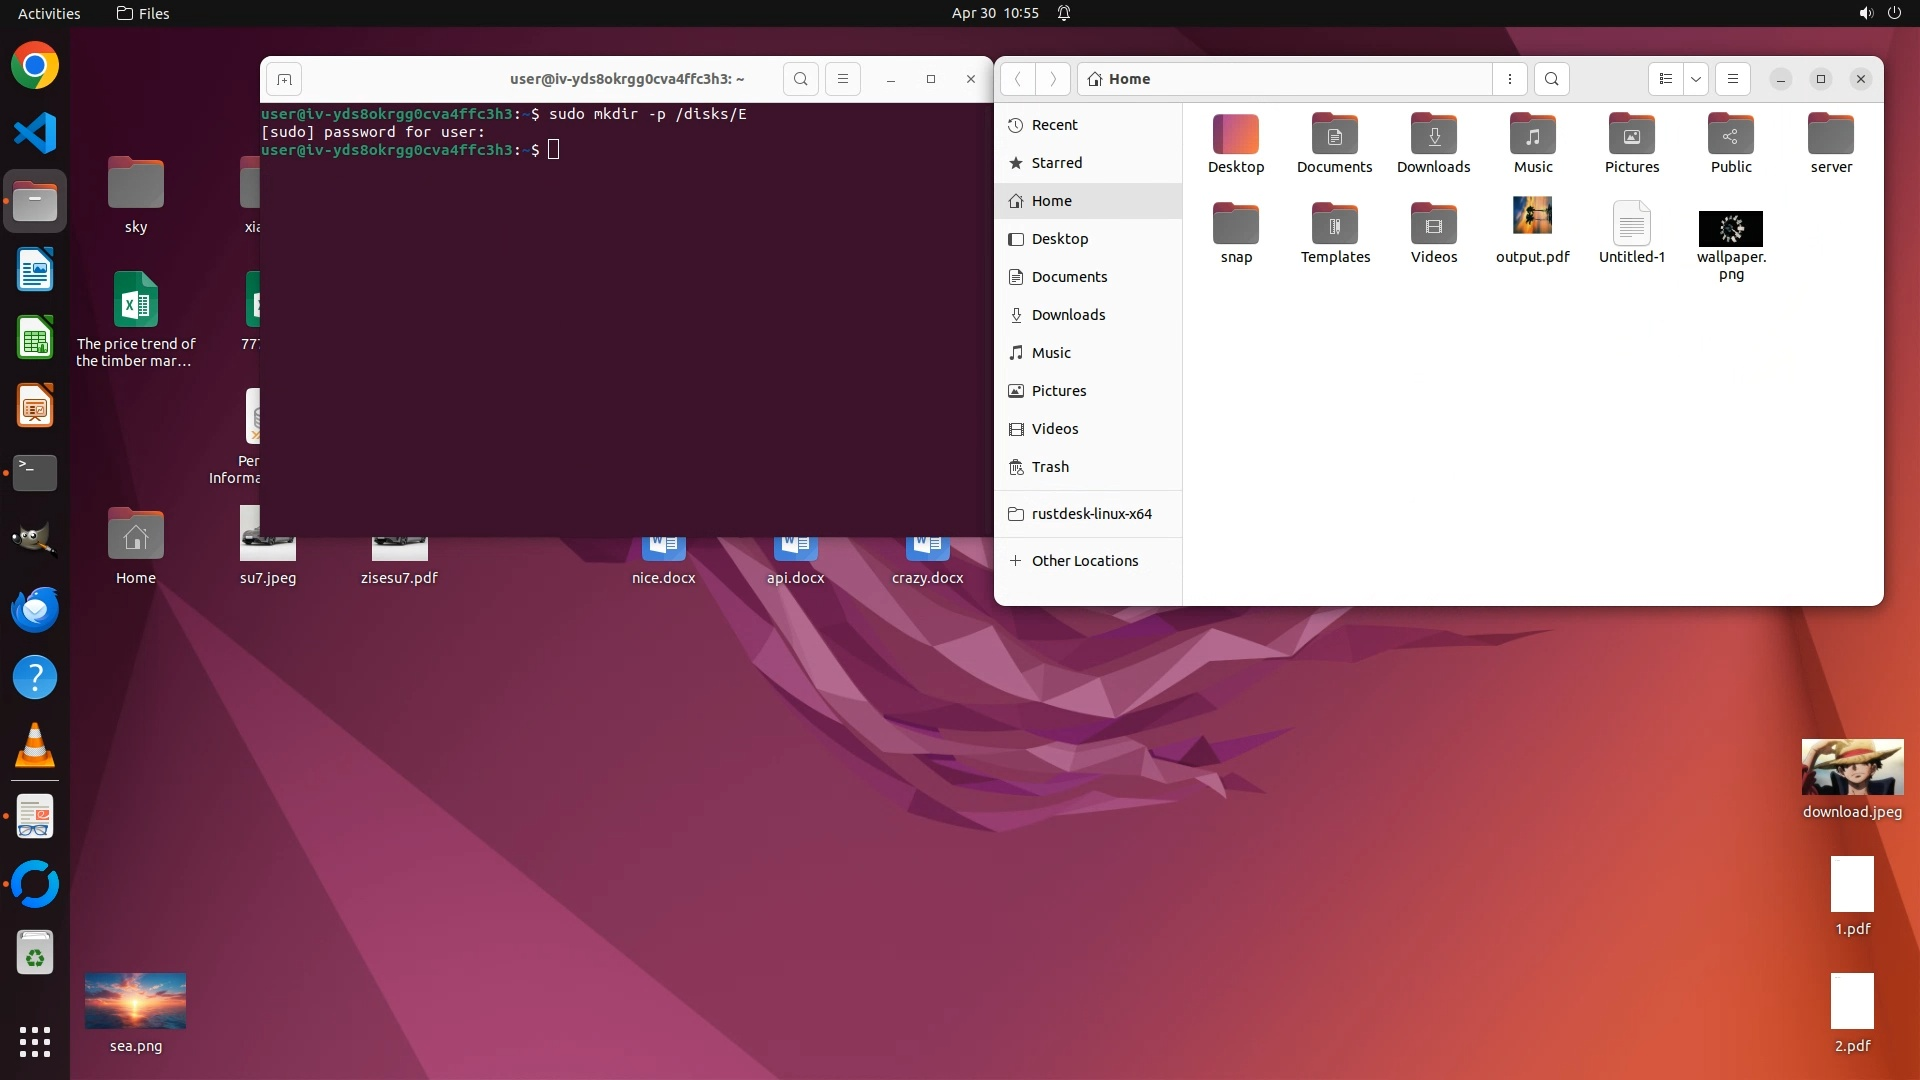Screen dimensions: 1920x1080
Task: Click the volume icon in system tray
Action: pos(1865,13)
